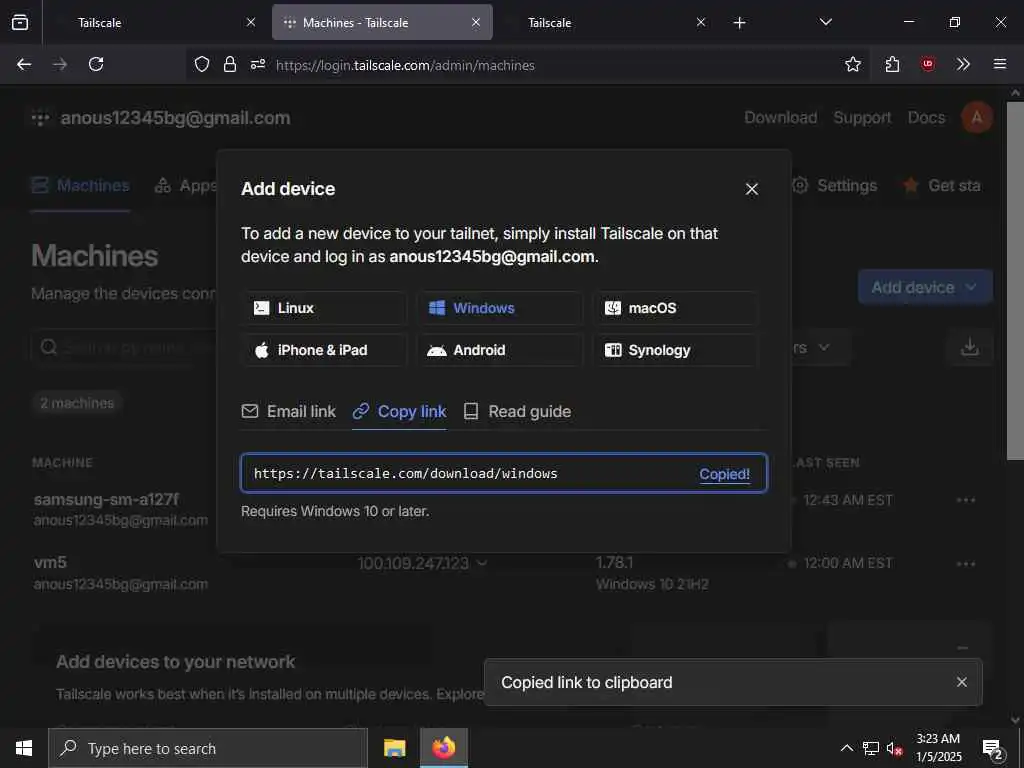Image resolution: width=1024 pixels, height=768 pixels.
Task: Close the Add device dialog
Action: pyautogui.click(x=752, y=189)
